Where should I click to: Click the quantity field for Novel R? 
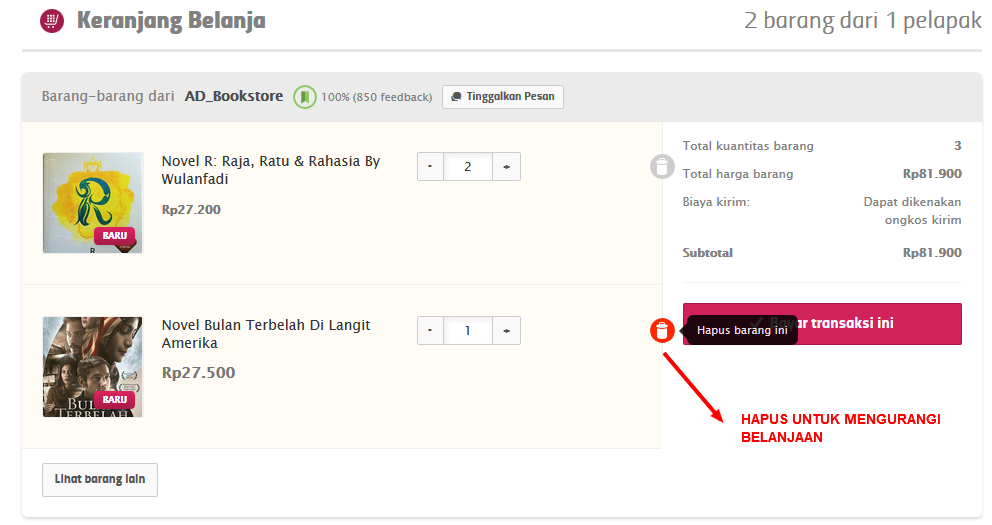(468, 167)
